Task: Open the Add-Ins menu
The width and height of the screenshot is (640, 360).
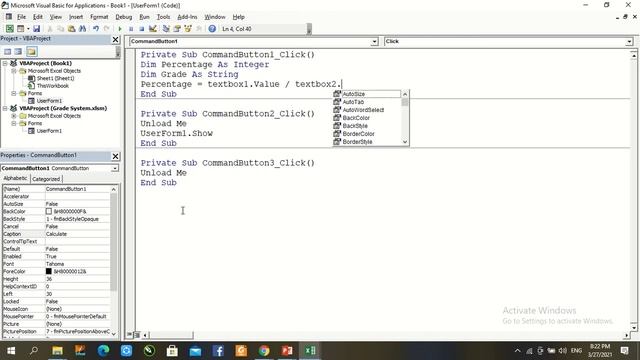Action: [x=187, y=17]
